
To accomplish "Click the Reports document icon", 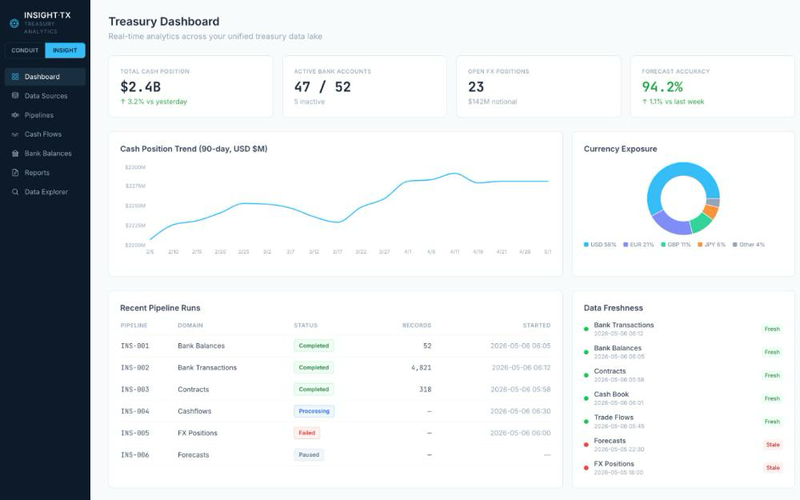I will coord(15,172).
